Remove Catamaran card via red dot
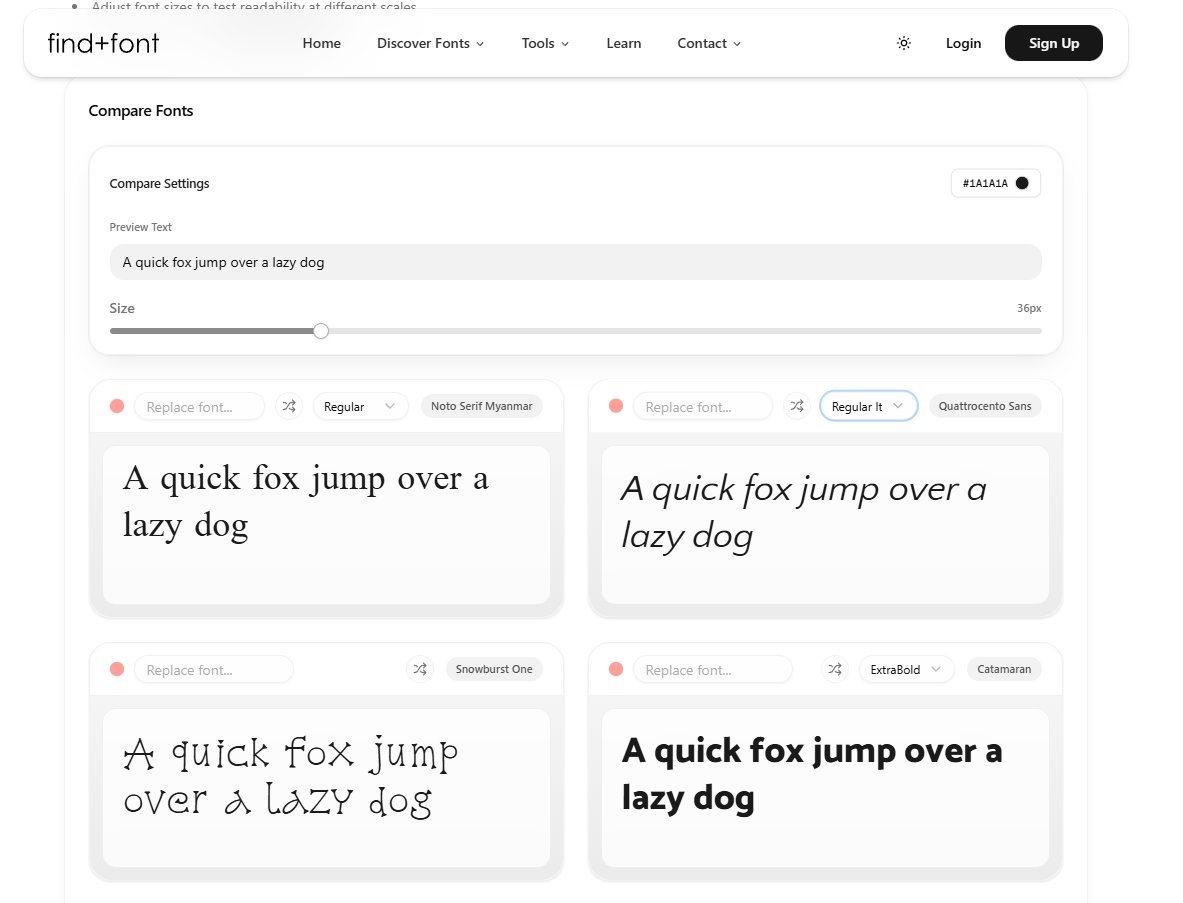Viewport: 1183px width, 903px height. pos(616,669)
